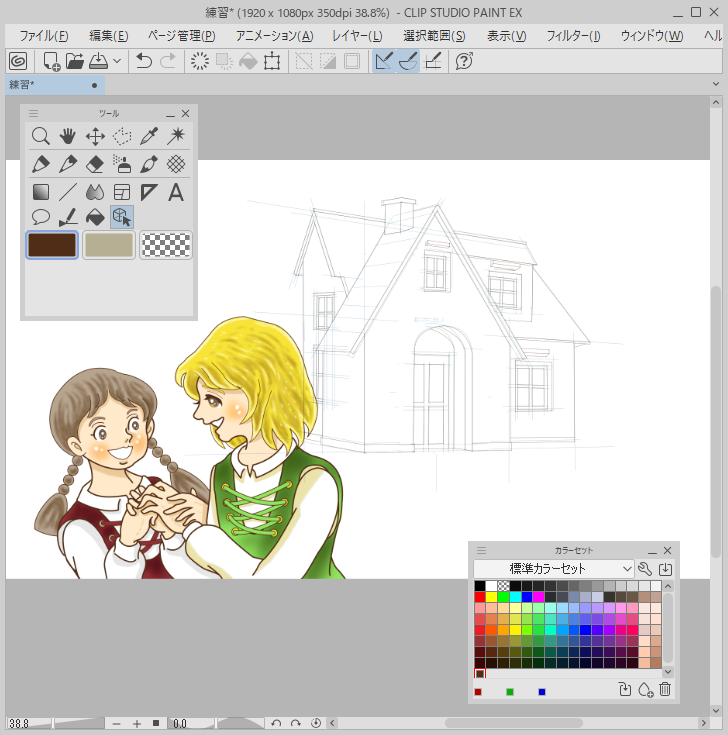Select the Airbrush spray tool
Viewport: 728px width, 735px height.
click(122, 164)
